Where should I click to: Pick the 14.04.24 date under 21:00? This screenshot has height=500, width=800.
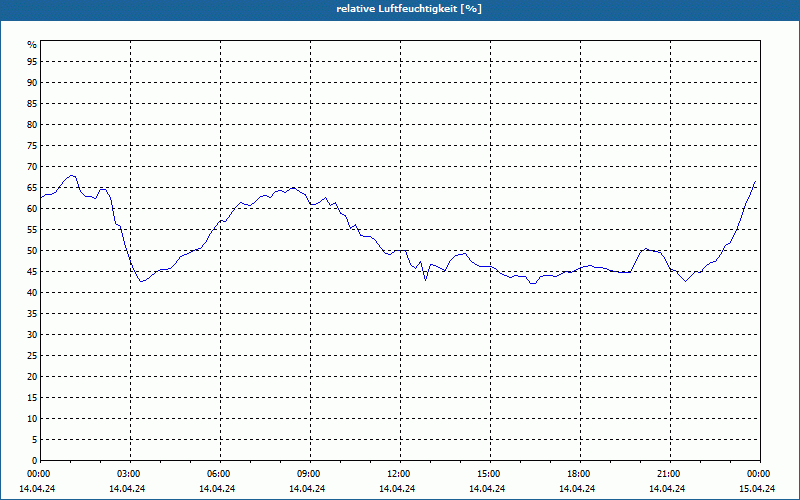[x=667, y=488]
